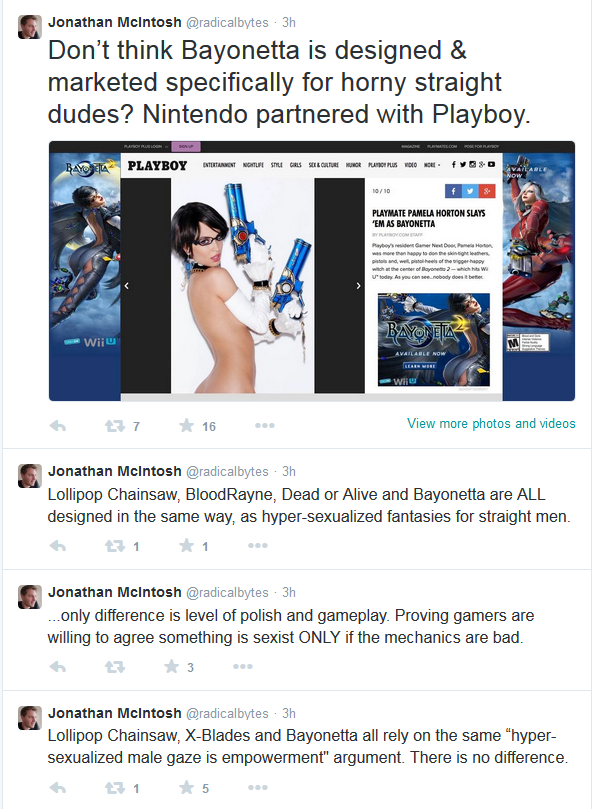Open @radicalbytes handle on the first tweet
Screen dimensions: 592x809
pos(227,23)
